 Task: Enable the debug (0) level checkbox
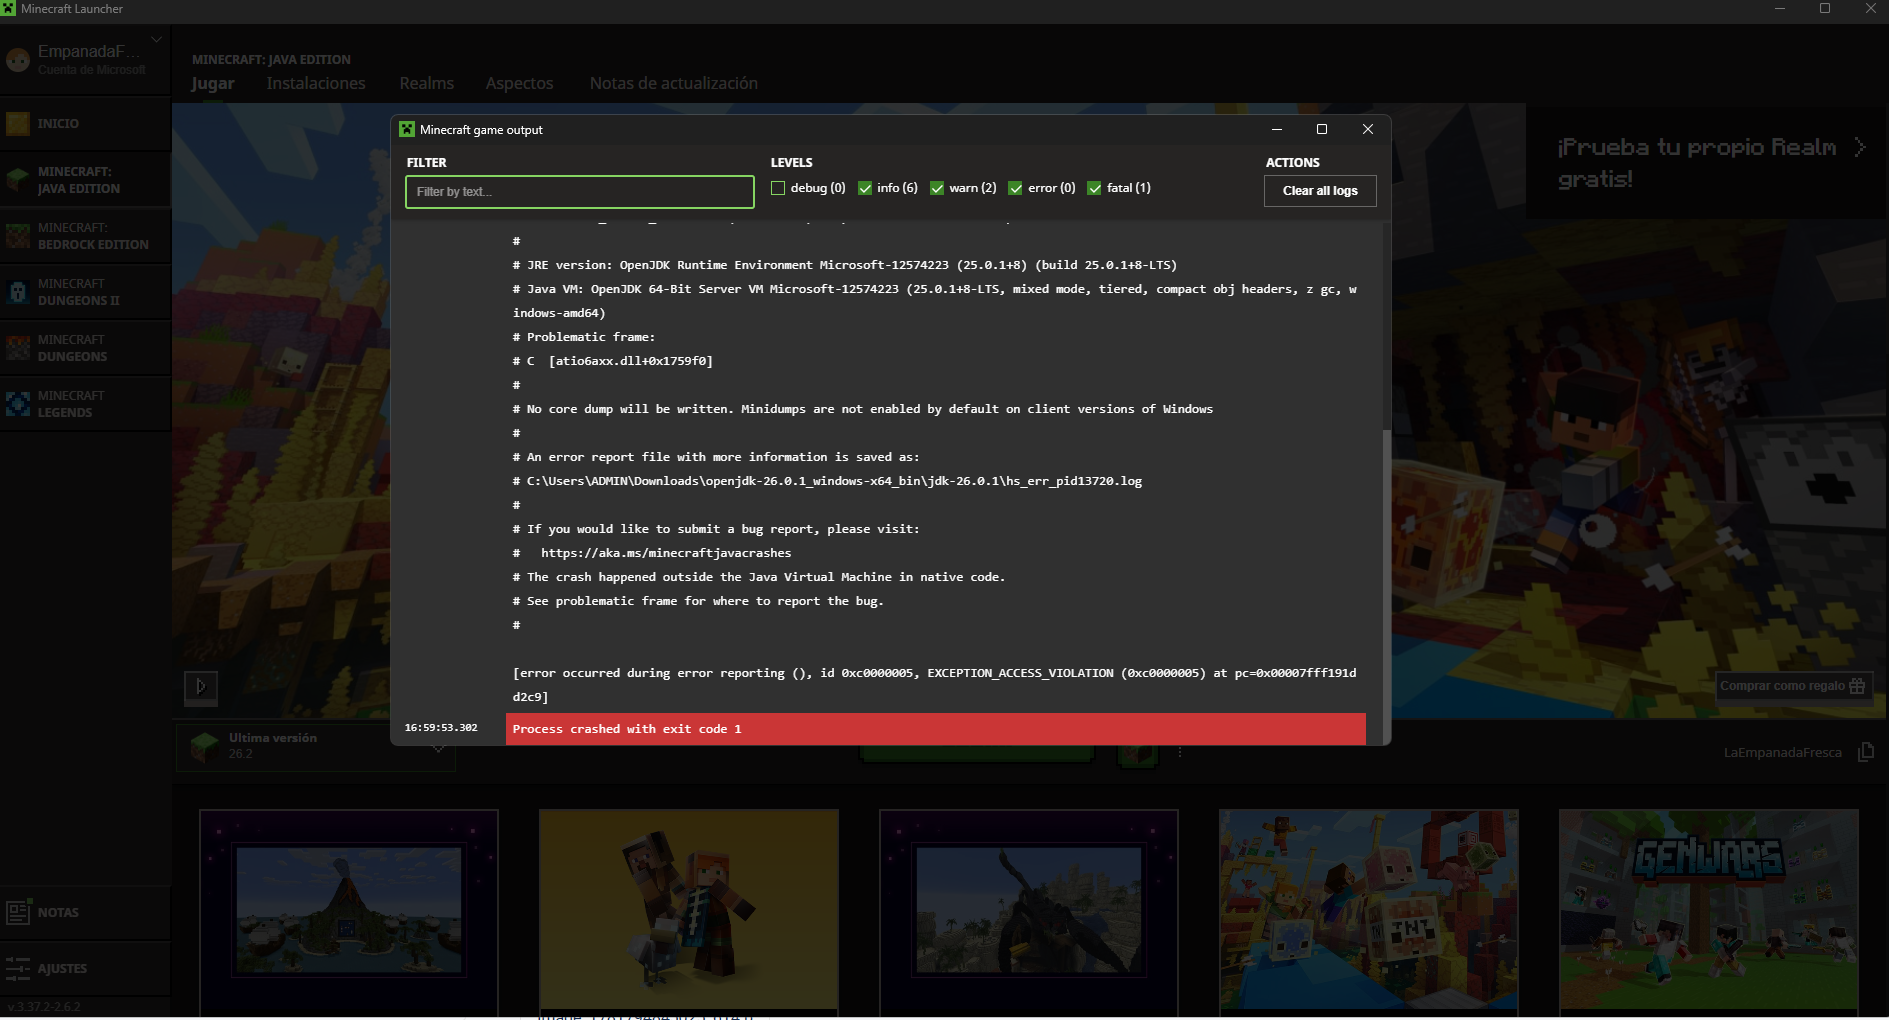coord(778,188)
